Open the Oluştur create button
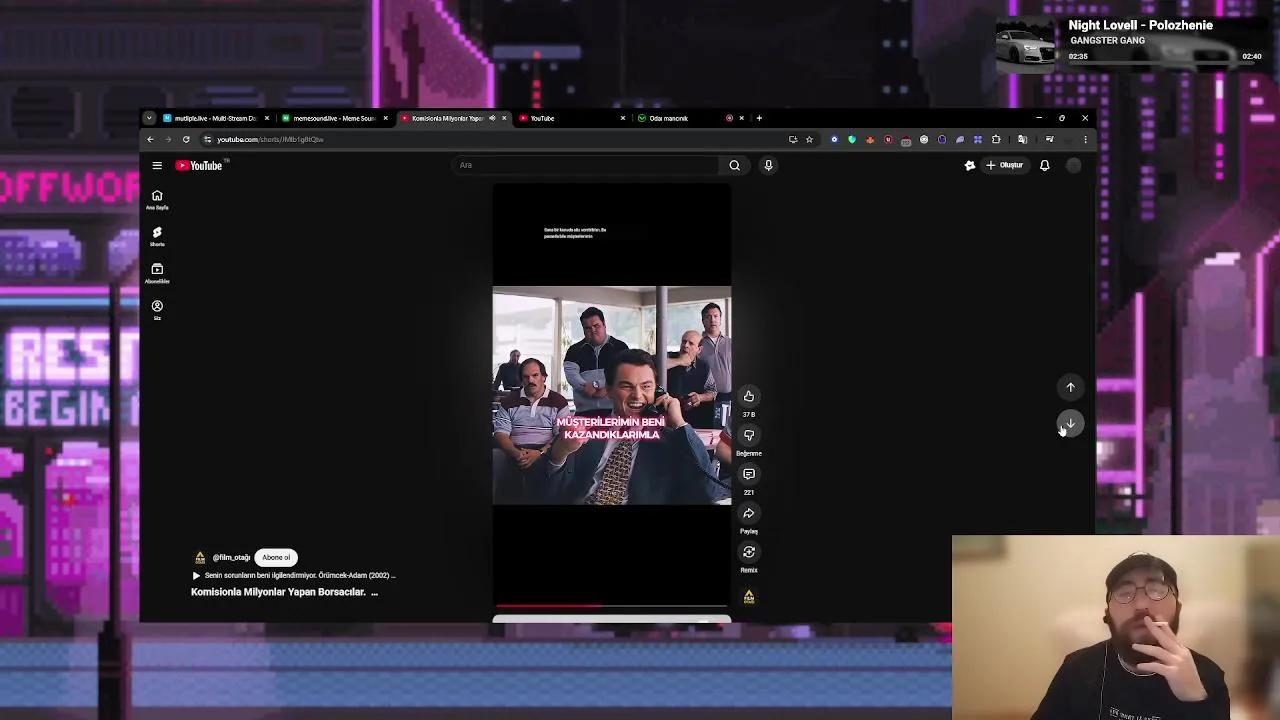 [x=1005, y=165]
